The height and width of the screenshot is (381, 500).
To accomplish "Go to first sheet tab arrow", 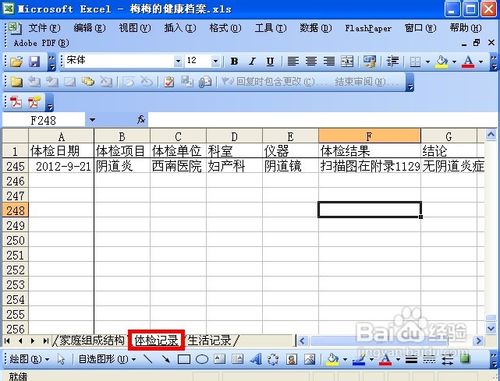I will pyautogui.click(x=7, y=341).
